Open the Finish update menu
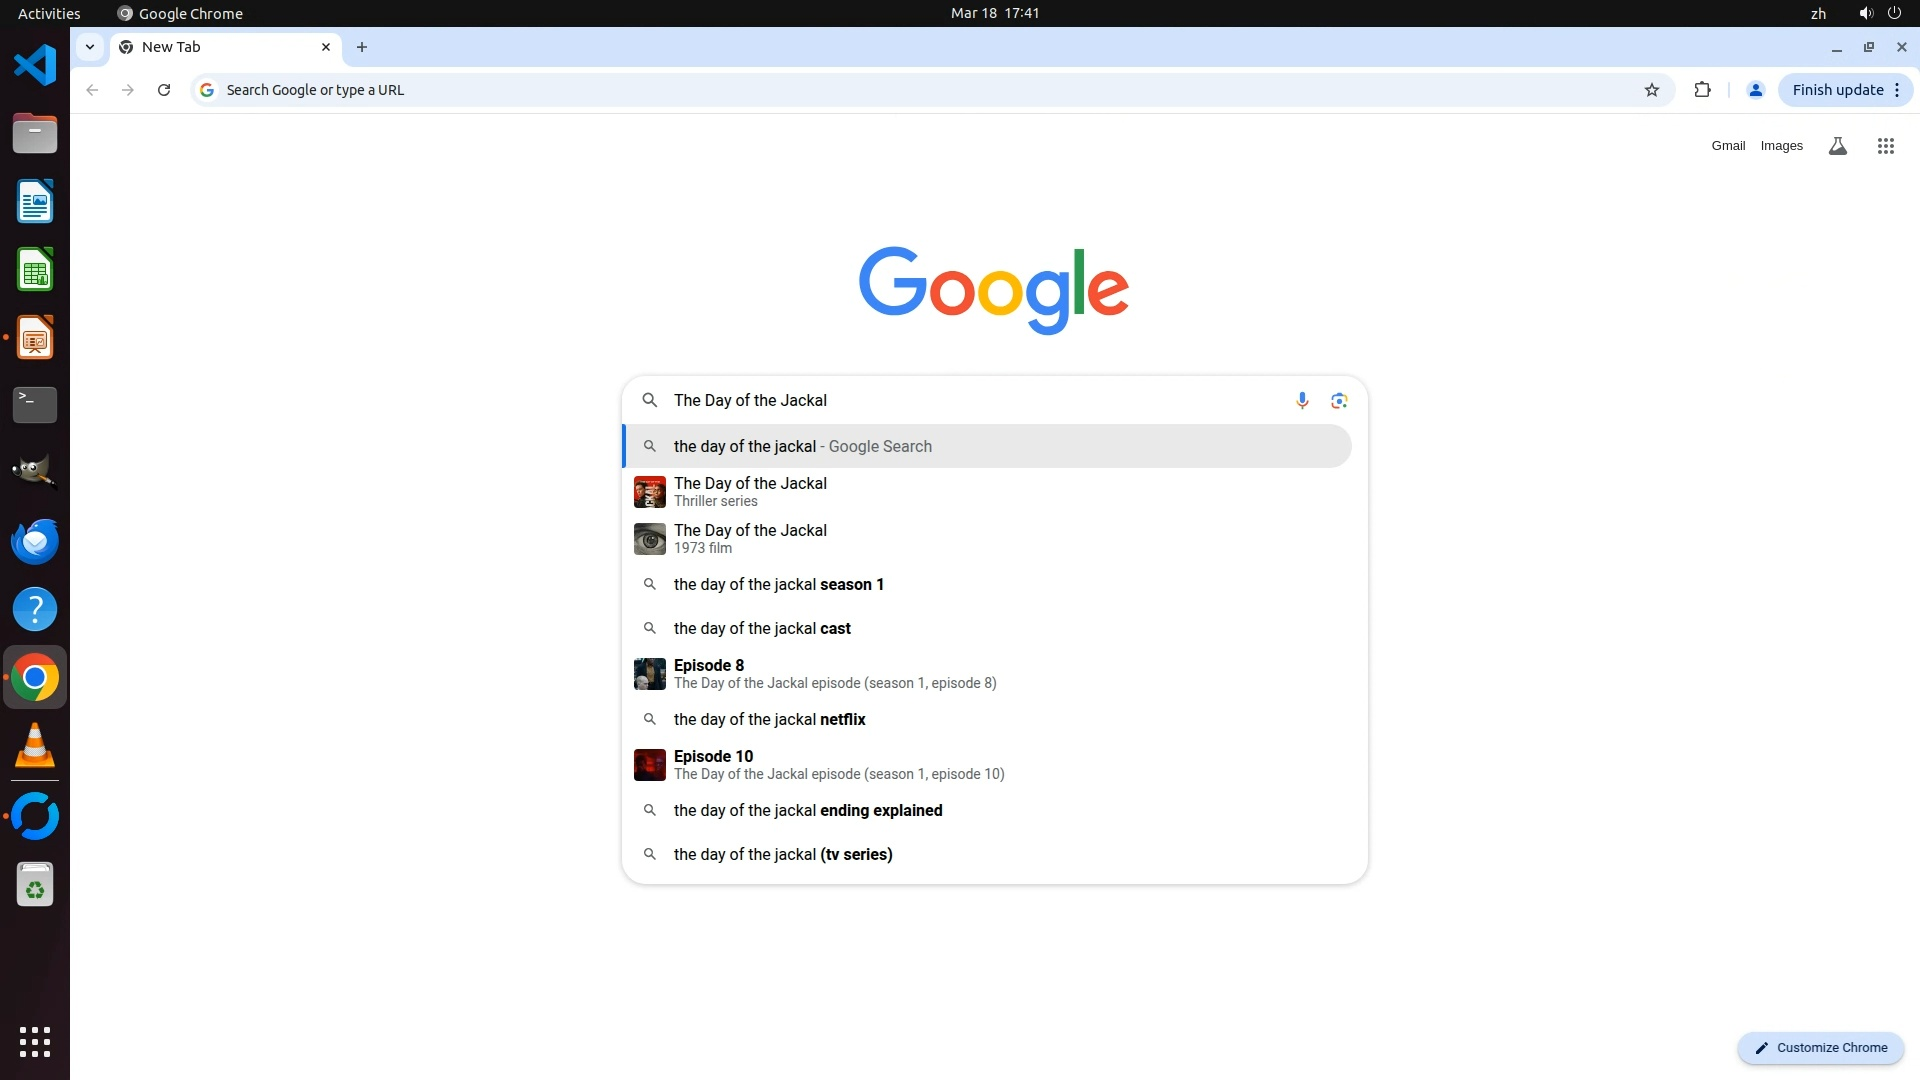The width and height of the screenshot is (1920, 1080). (x=1845, y=90)
